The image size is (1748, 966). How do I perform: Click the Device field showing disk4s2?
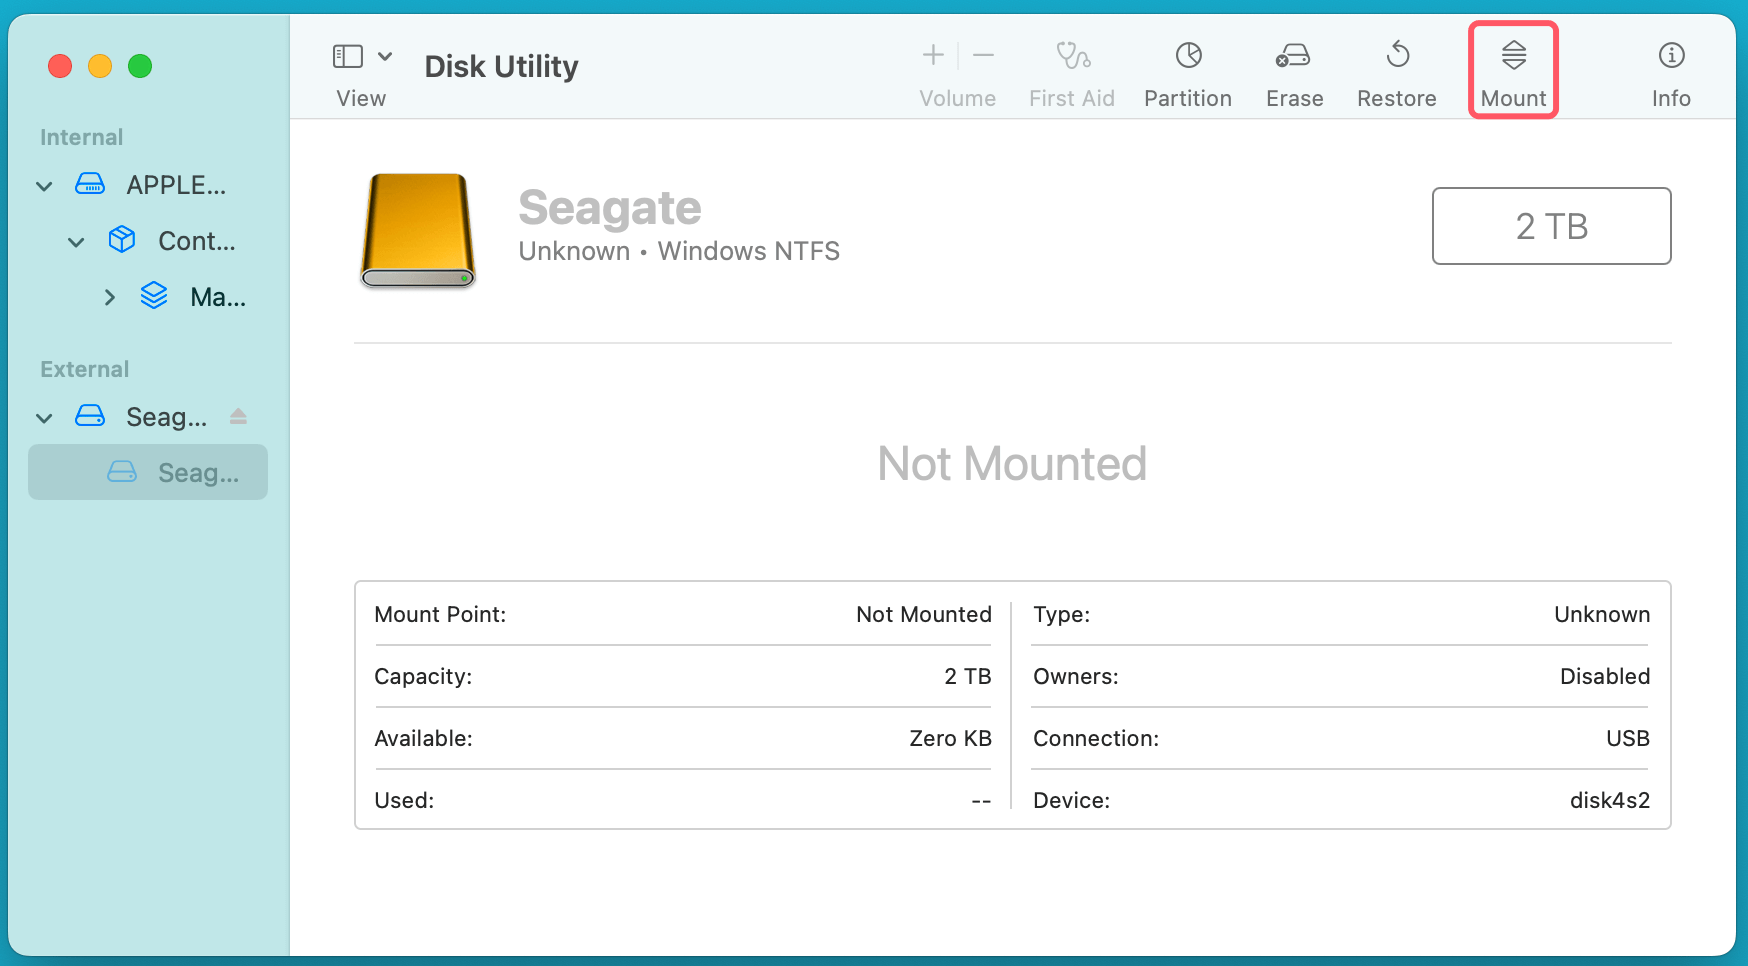pos(1610,800)
